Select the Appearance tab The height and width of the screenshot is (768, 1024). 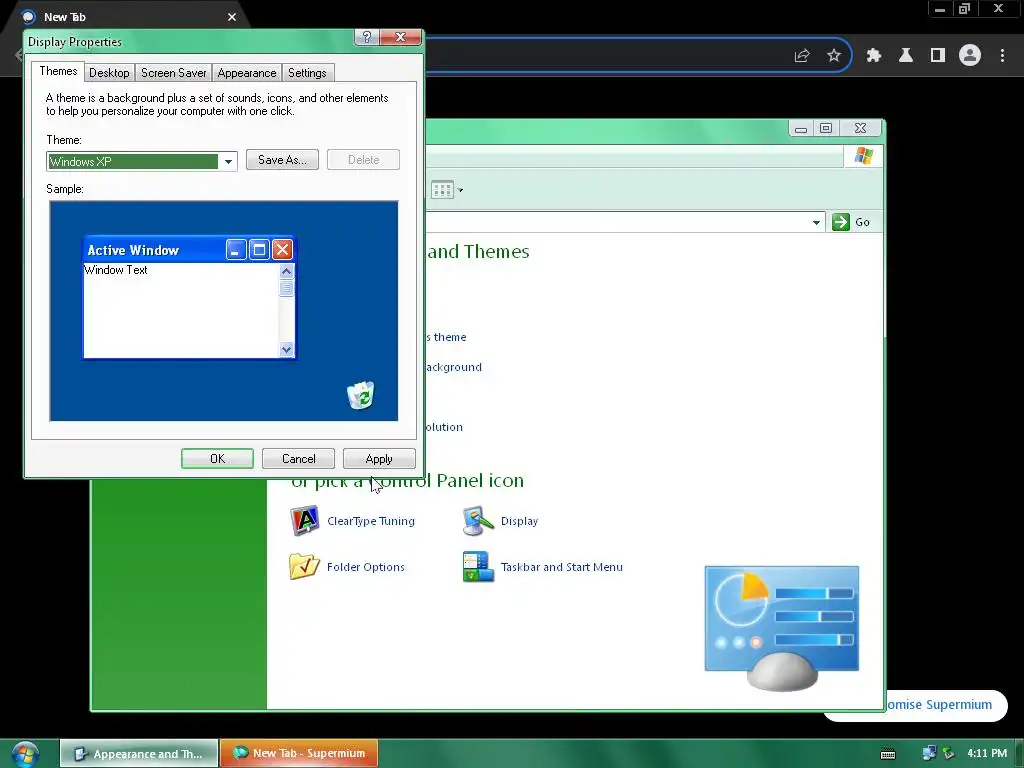coord(247,72)
